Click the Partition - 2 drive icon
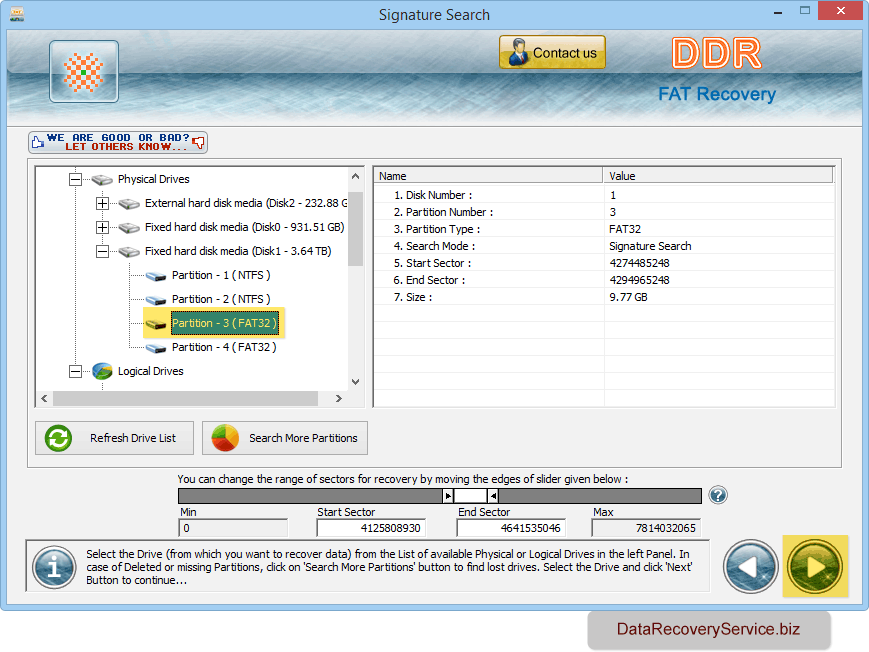869x652 pixels. 156,300
